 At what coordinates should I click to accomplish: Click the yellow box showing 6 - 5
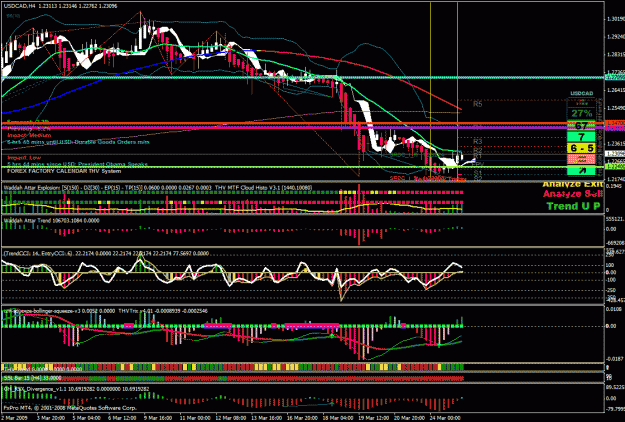pos(581,148)
